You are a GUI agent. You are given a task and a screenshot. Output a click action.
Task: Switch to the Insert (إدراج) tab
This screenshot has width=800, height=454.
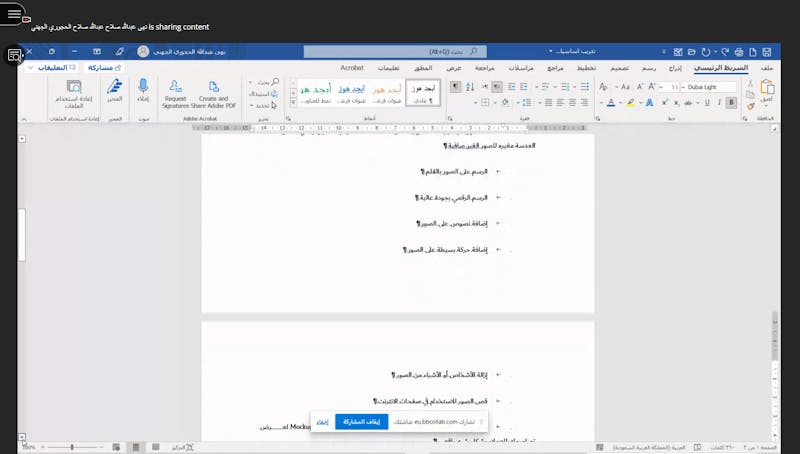(x=675, y=67)
